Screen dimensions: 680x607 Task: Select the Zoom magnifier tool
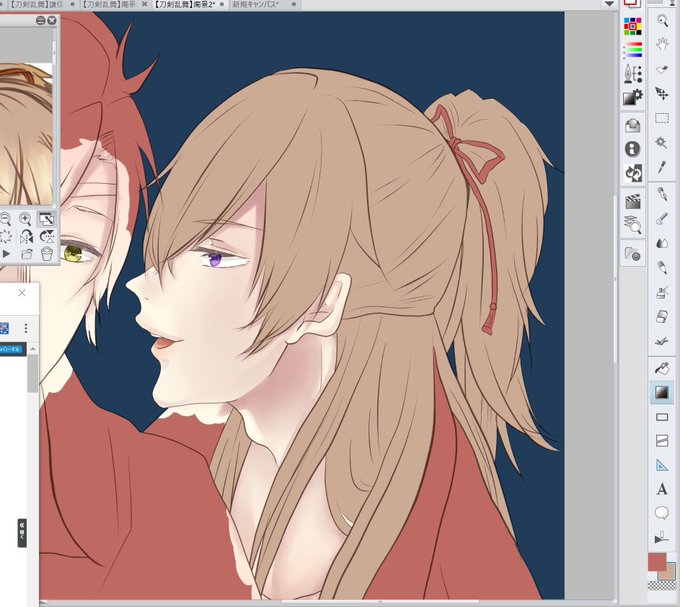[662, 20]
